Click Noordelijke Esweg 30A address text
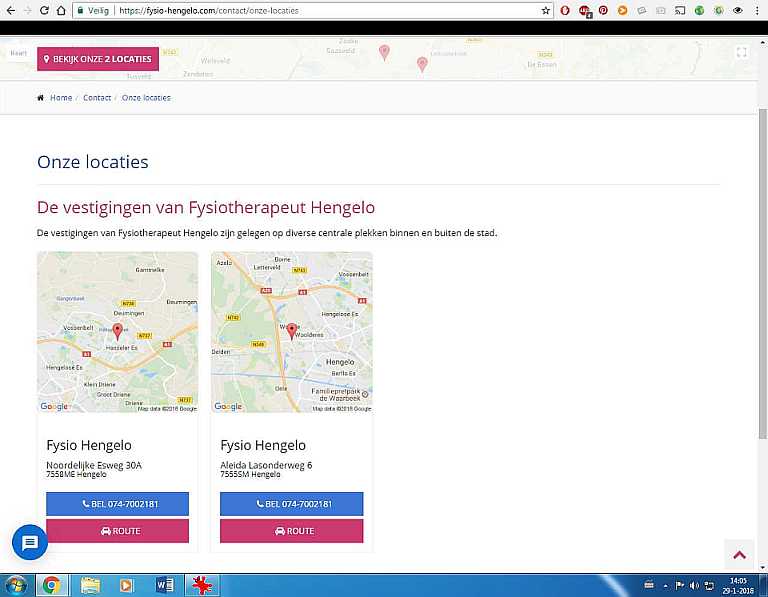This screenshot has height=597, width=768. pos(94,465)
